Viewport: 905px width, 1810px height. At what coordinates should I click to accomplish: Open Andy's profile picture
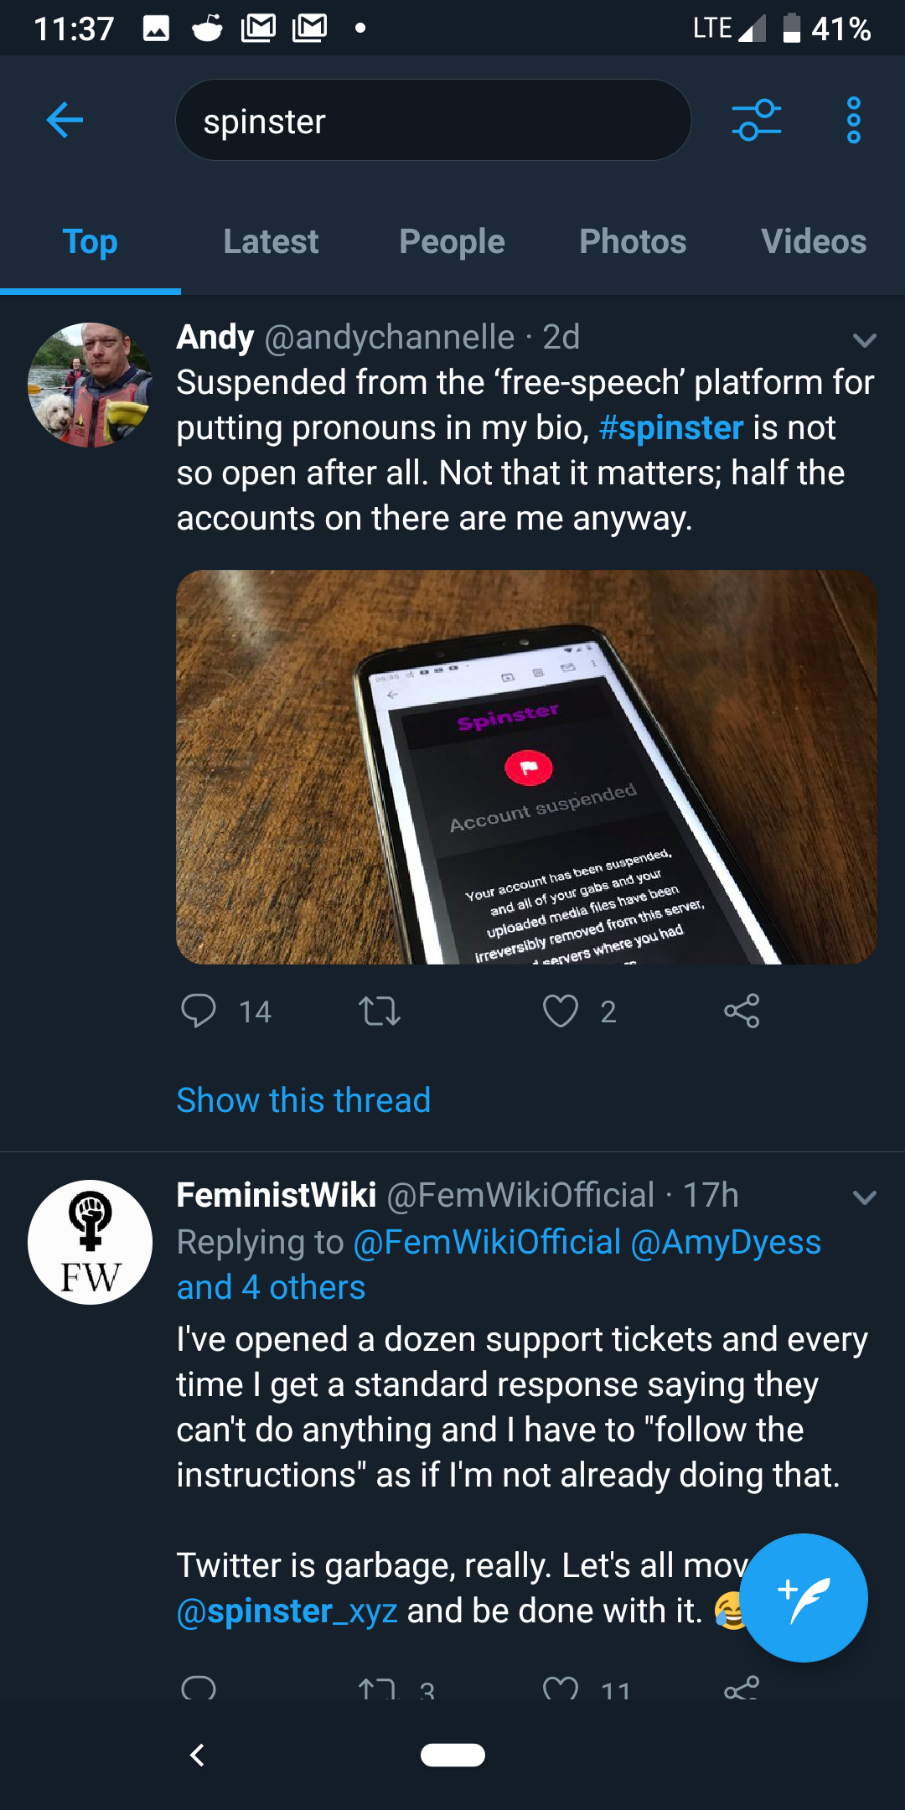(x=90, y=385)
